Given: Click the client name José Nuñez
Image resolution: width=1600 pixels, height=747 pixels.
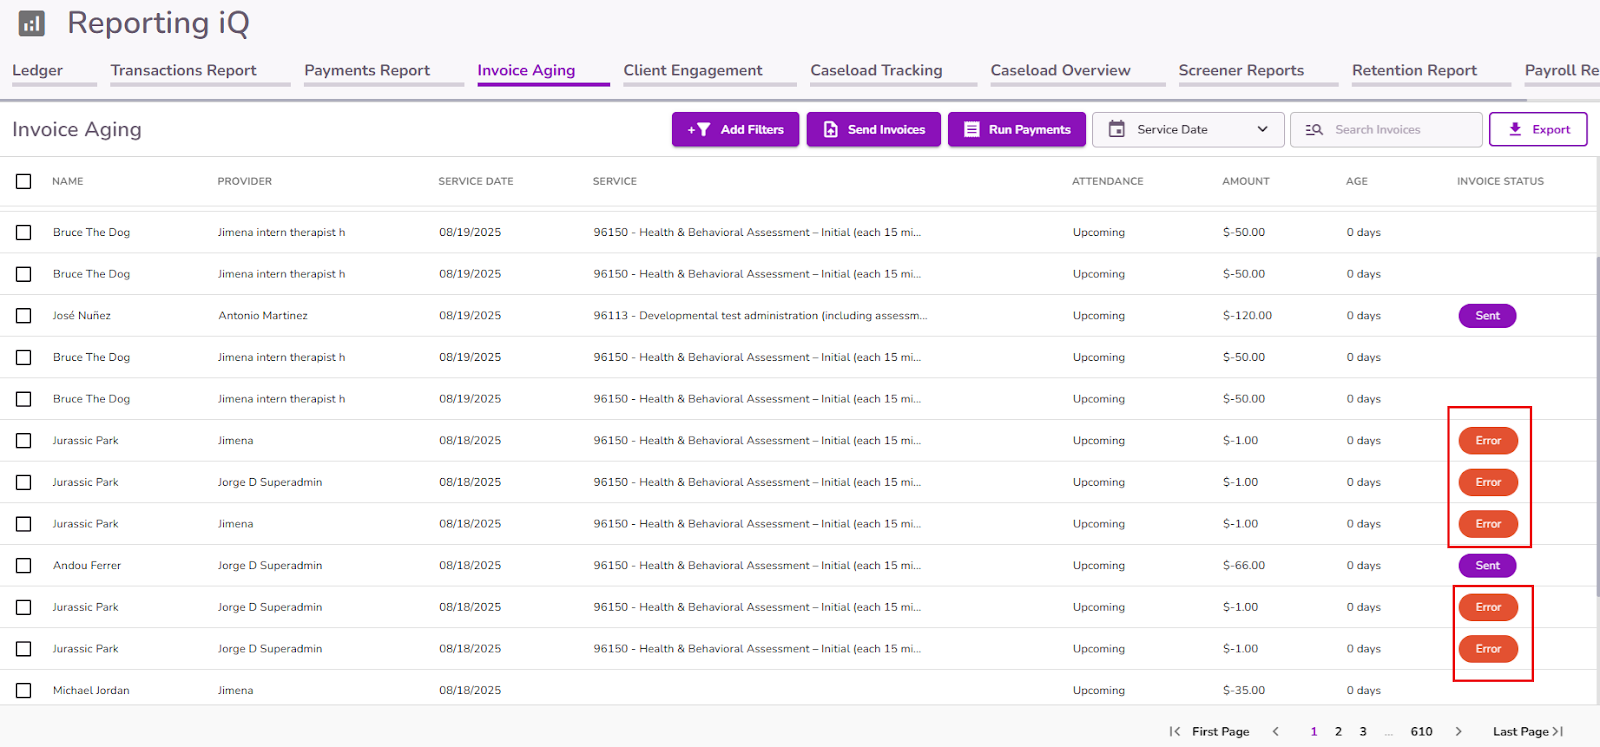Looking at the screenshot, I should [x=82, y=316].
